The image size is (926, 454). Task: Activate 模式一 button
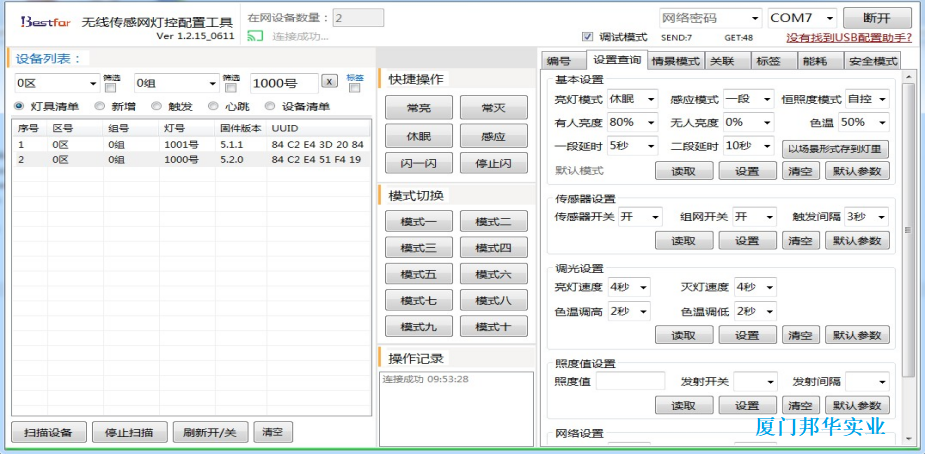pyautogui.click(x=419, y=221)
